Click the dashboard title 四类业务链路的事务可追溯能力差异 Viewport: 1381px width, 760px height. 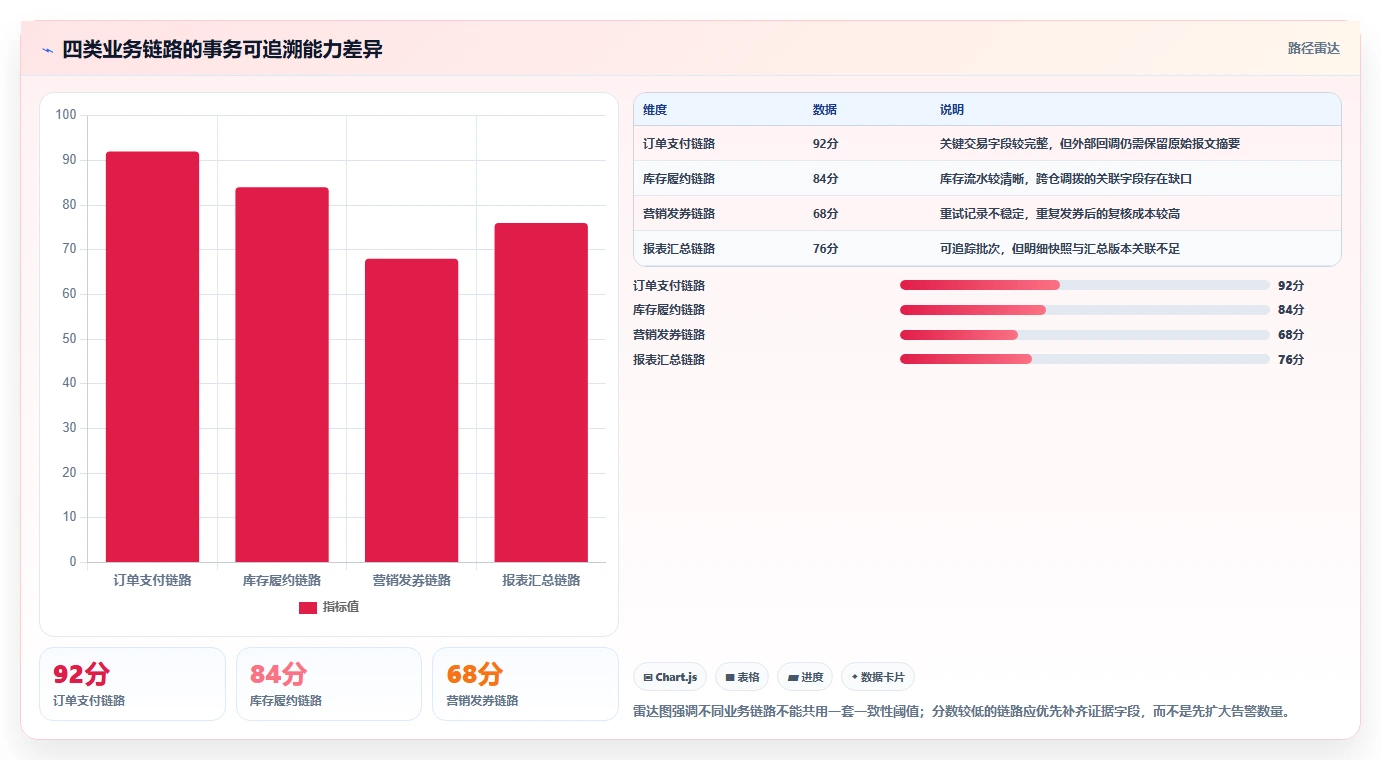pyautogui.click(x=222, y=49)
